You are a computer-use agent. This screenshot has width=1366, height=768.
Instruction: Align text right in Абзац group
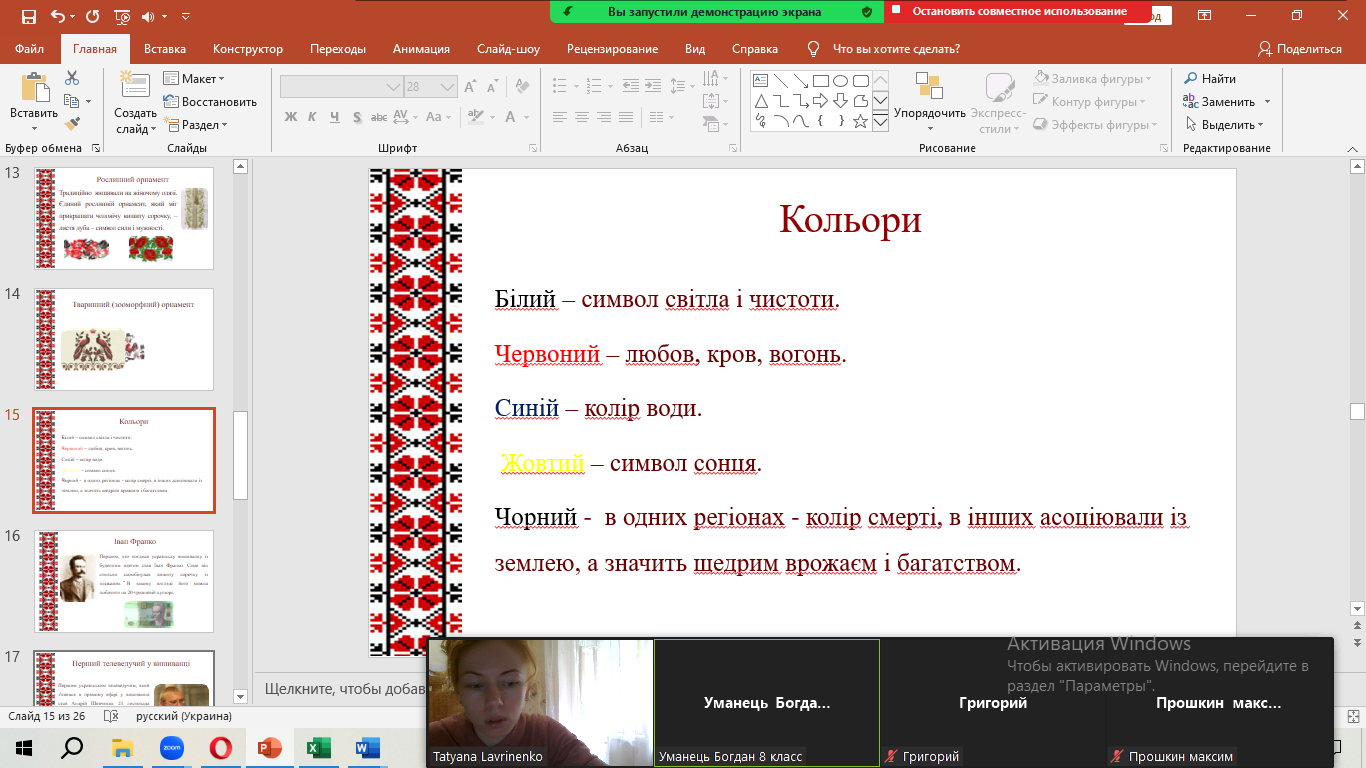coord(605,117)
